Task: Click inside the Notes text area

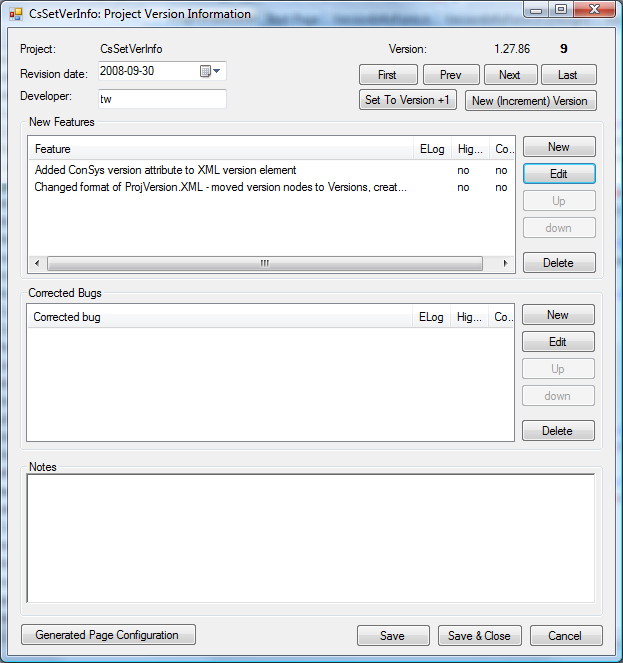Action: (x=310, y=537)
